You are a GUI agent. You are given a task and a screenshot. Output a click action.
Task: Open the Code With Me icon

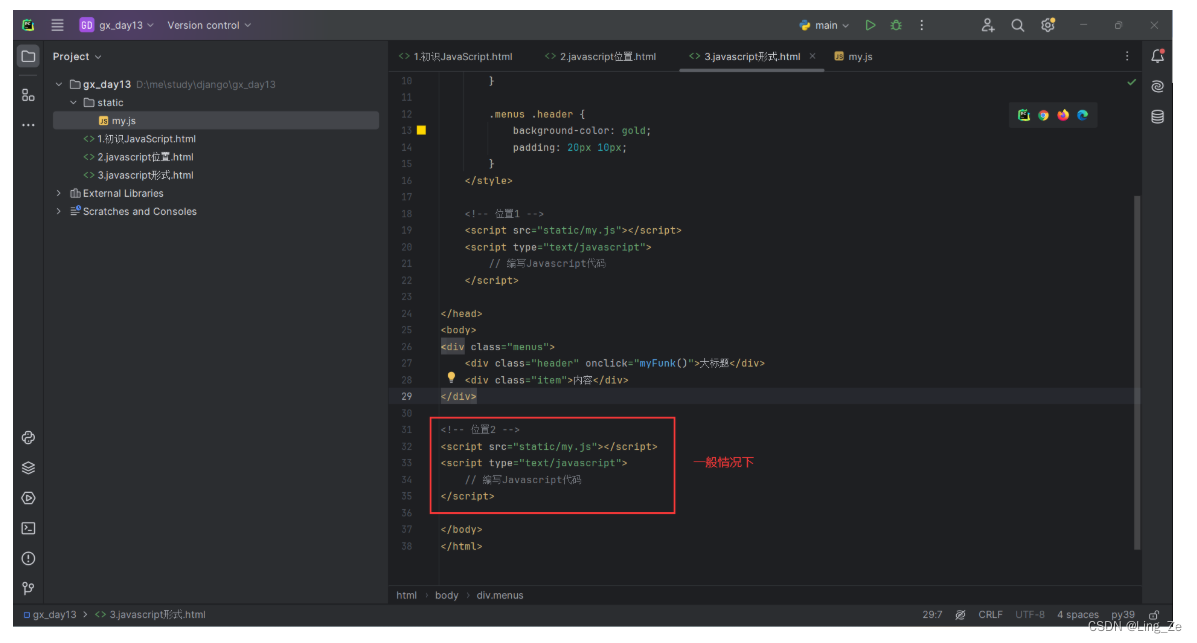(988, 25)
